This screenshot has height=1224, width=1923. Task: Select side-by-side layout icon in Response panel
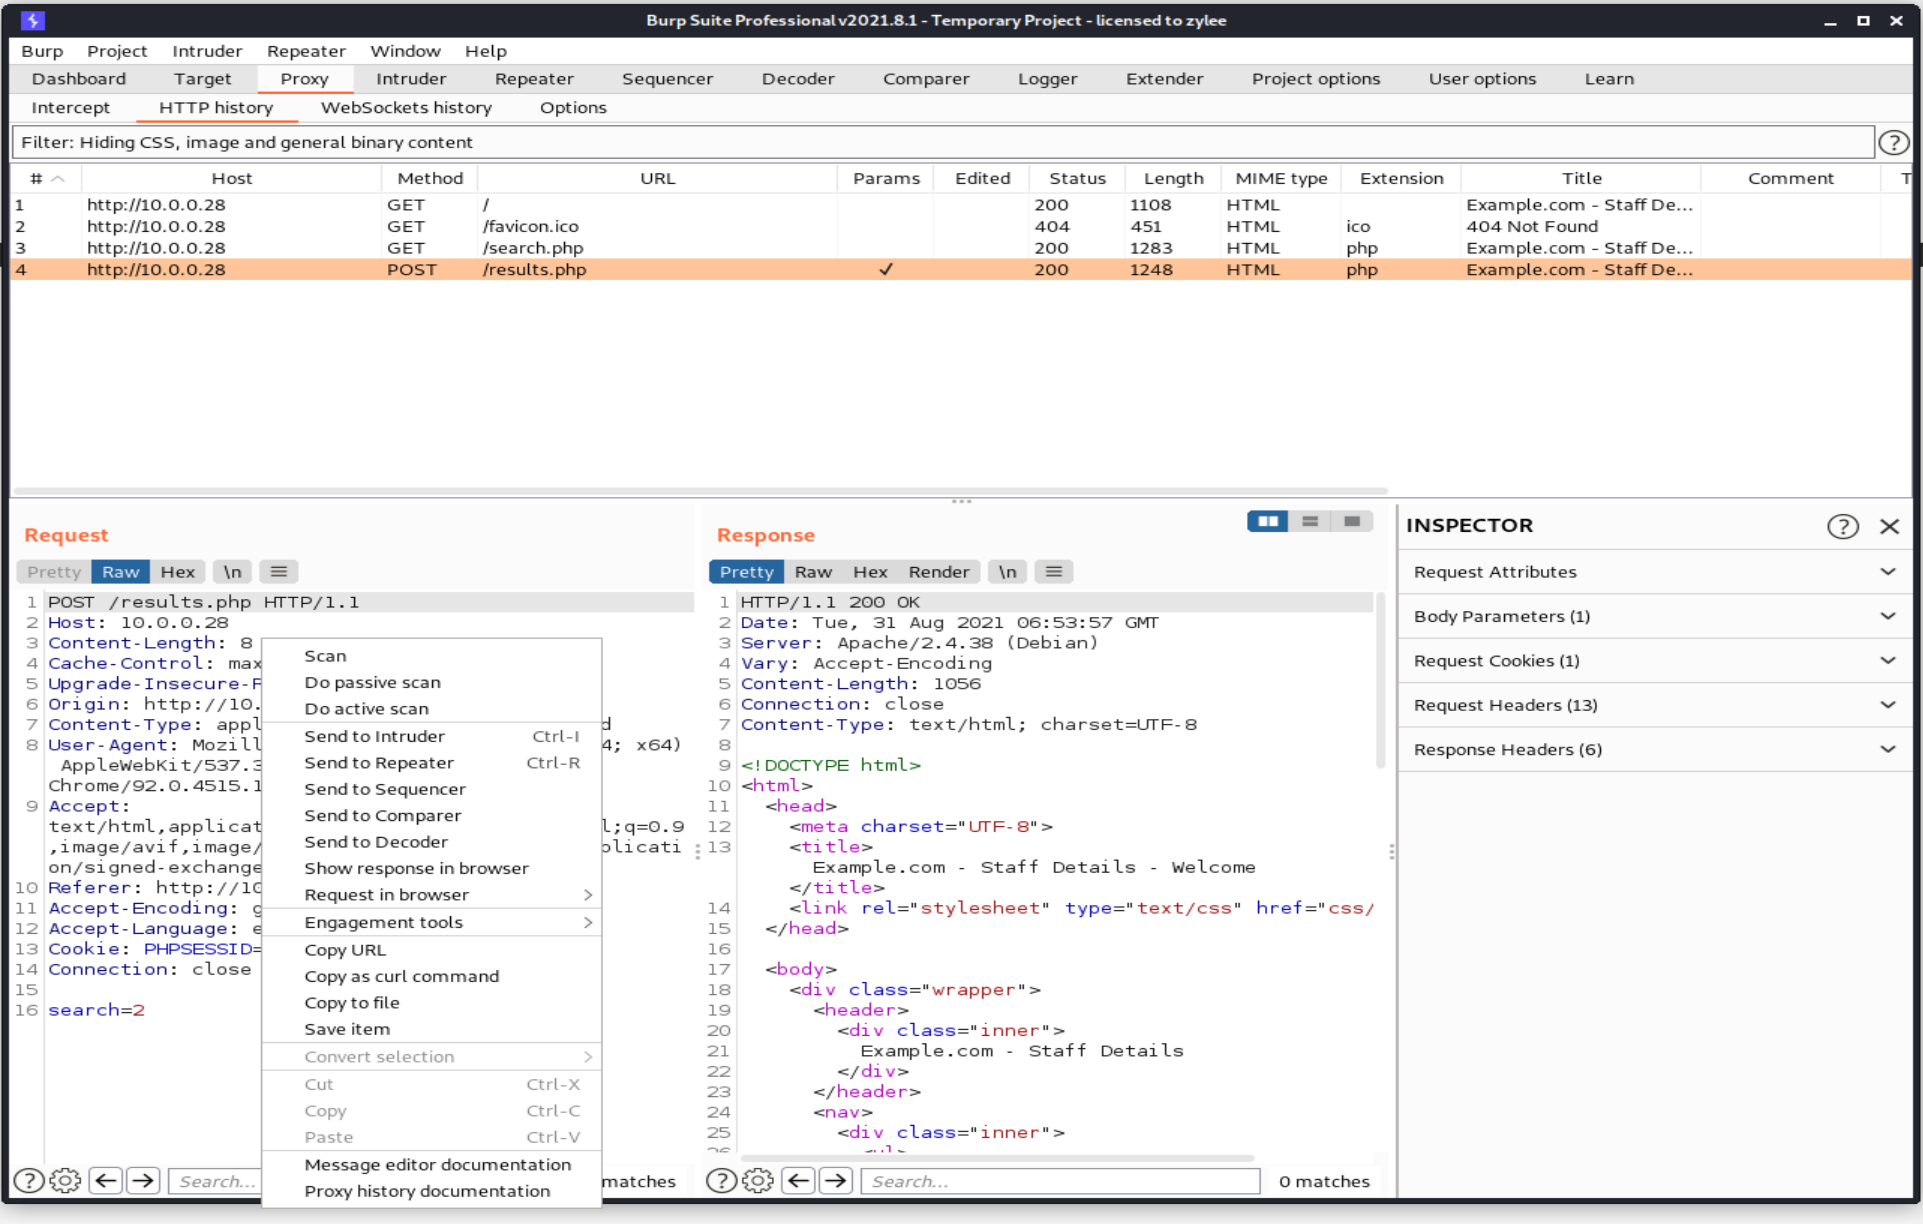point(1267,521)
